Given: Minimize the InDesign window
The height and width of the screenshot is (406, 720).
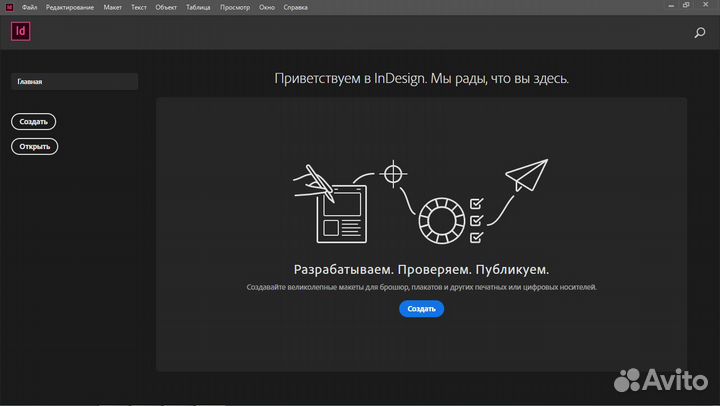Looking at the screenshot, I should point(671,6).
